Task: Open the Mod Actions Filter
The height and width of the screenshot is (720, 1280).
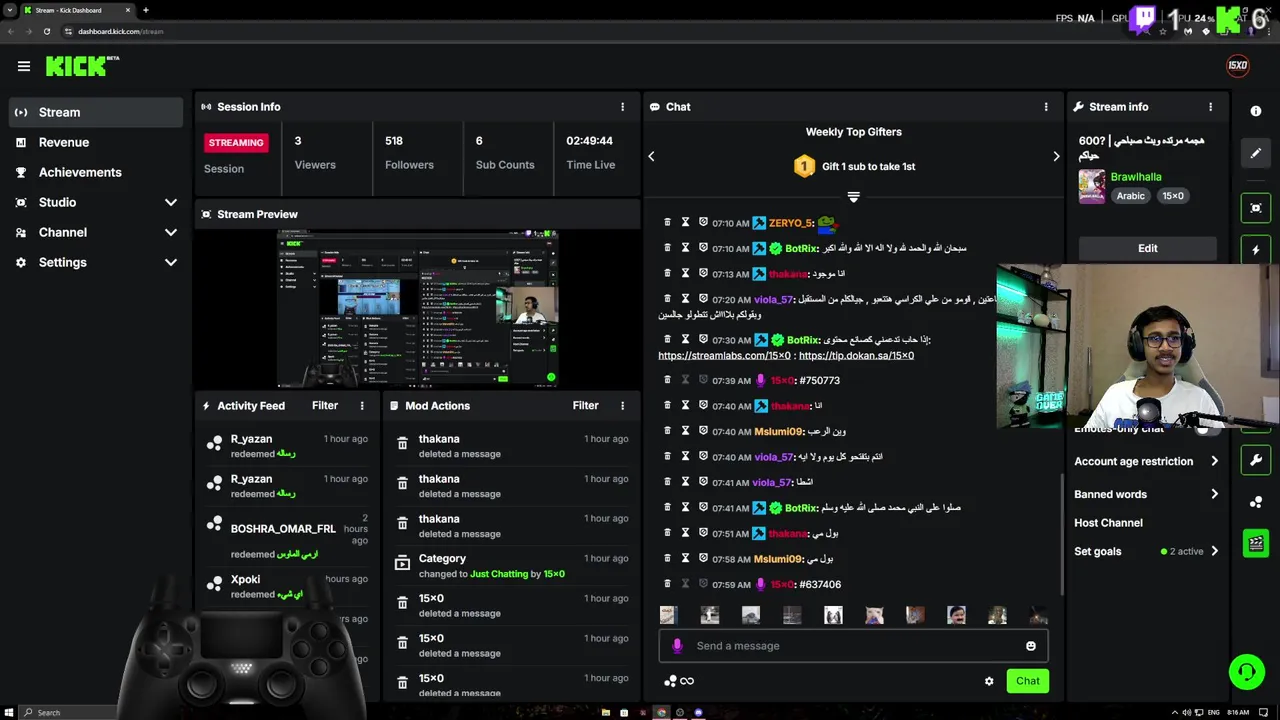Action: coord(585,406)
